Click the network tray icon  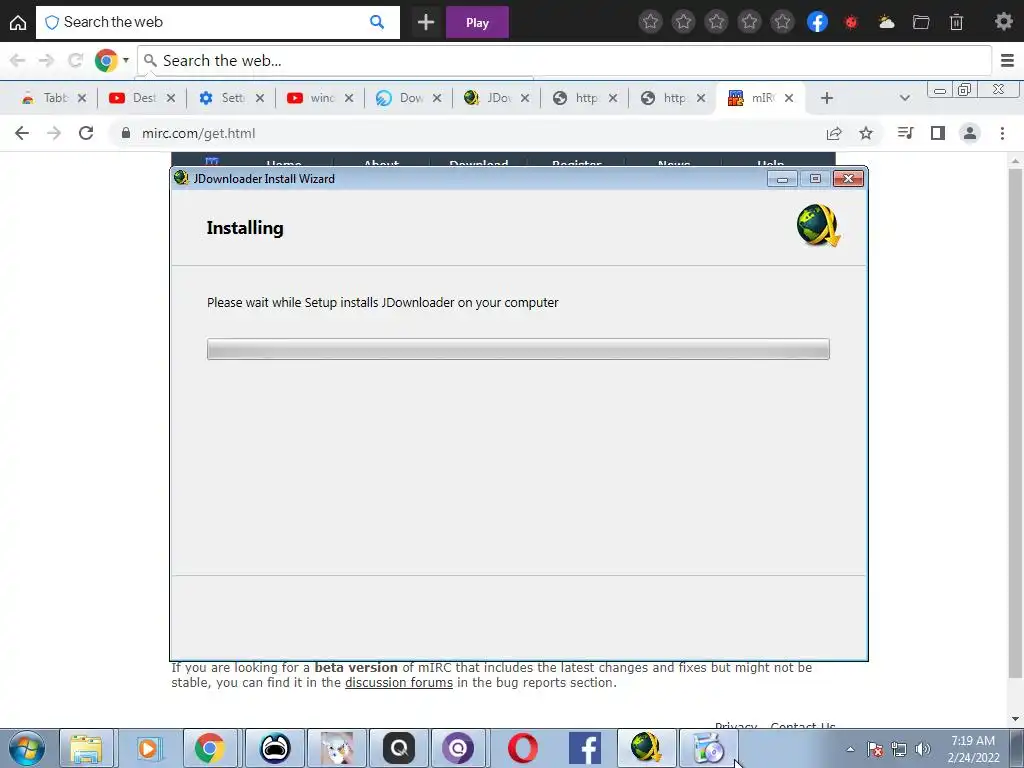click(899, 749)
